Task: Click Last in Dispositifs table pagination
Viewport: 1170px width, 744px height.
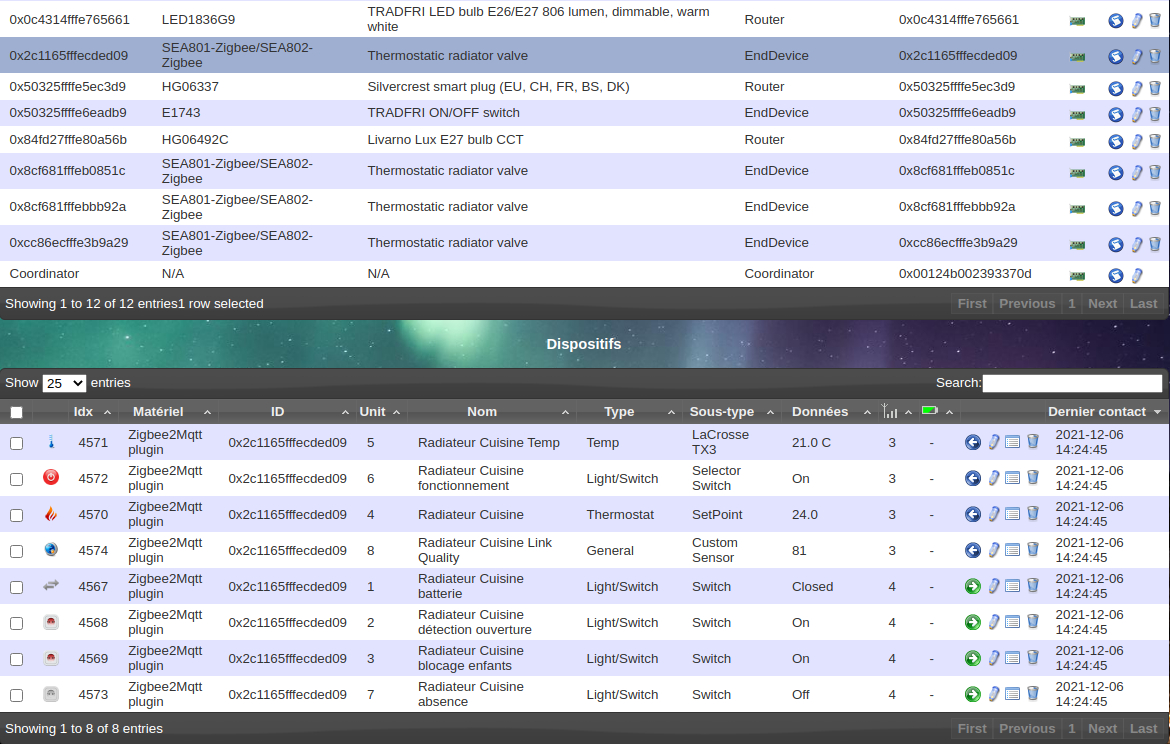Action: (1143, 729)
